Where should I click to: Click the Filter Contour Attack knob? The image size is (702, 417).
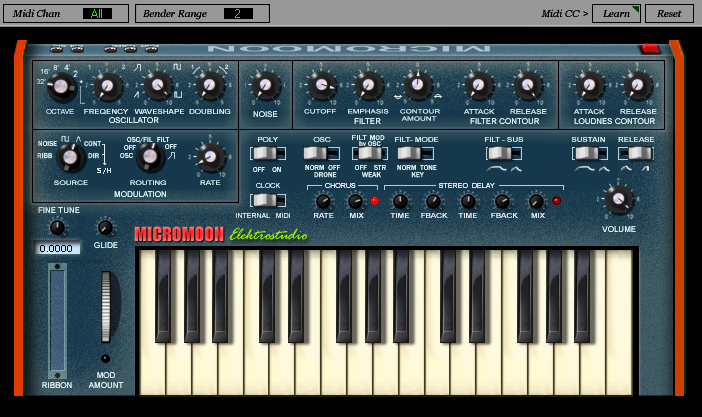coord(479,85)
